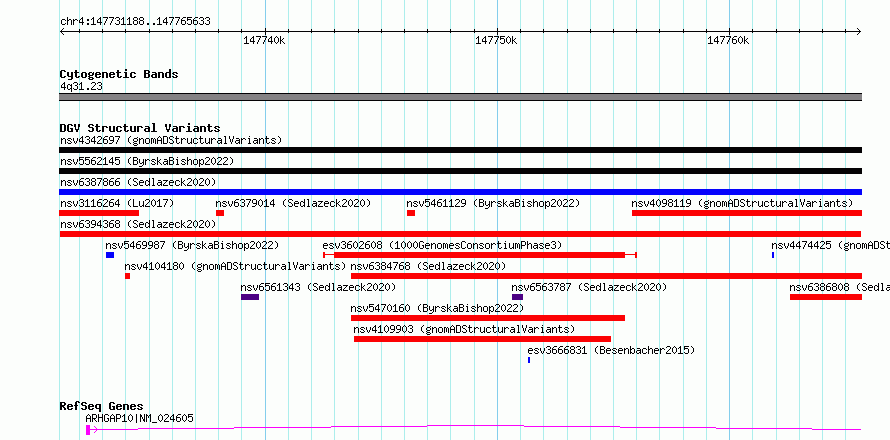Select the small nsv6379014 red variant
Screen dimensions: 890x440
[x=220, y=213]
